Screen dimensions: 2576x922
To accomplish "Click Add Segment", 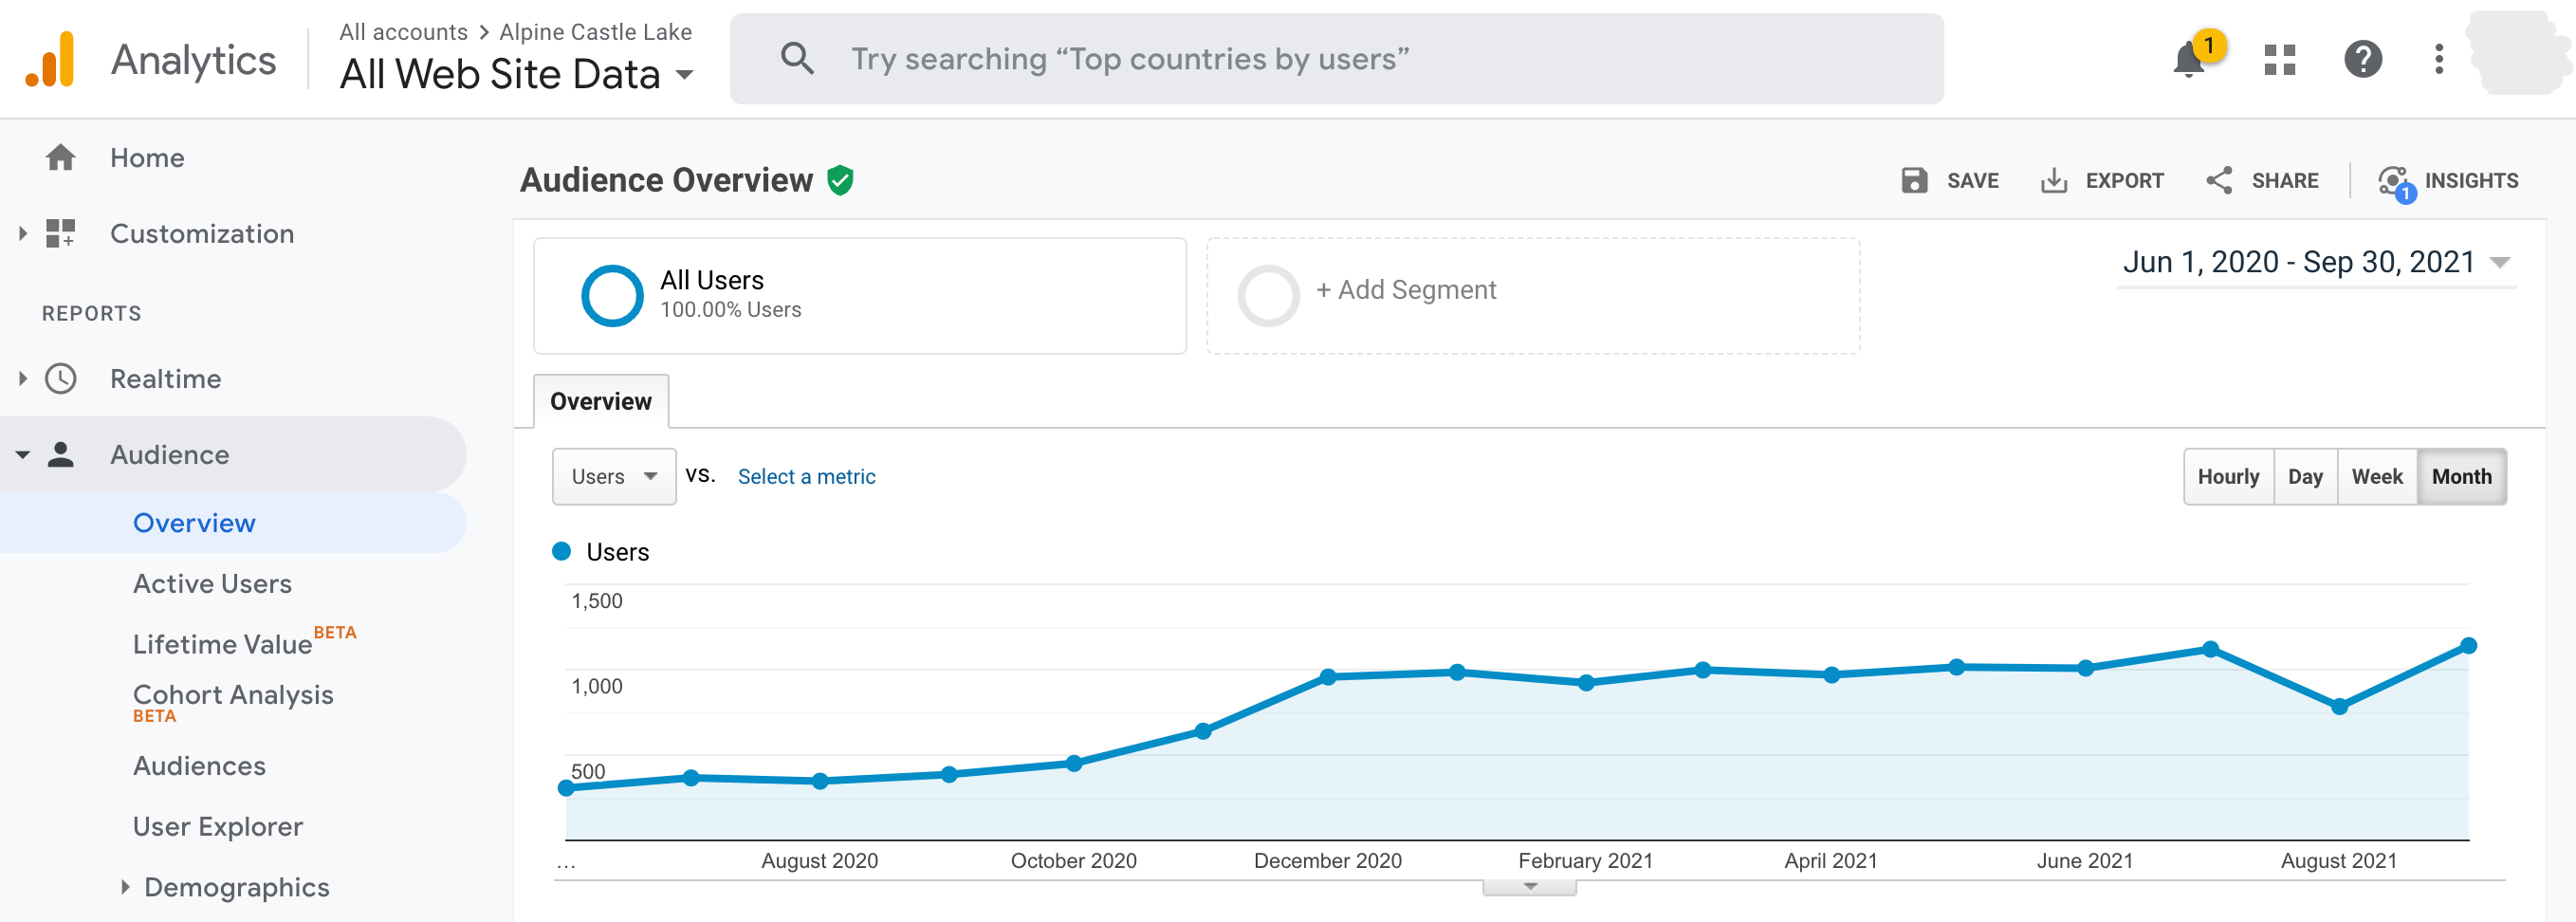I will 1405,290.
